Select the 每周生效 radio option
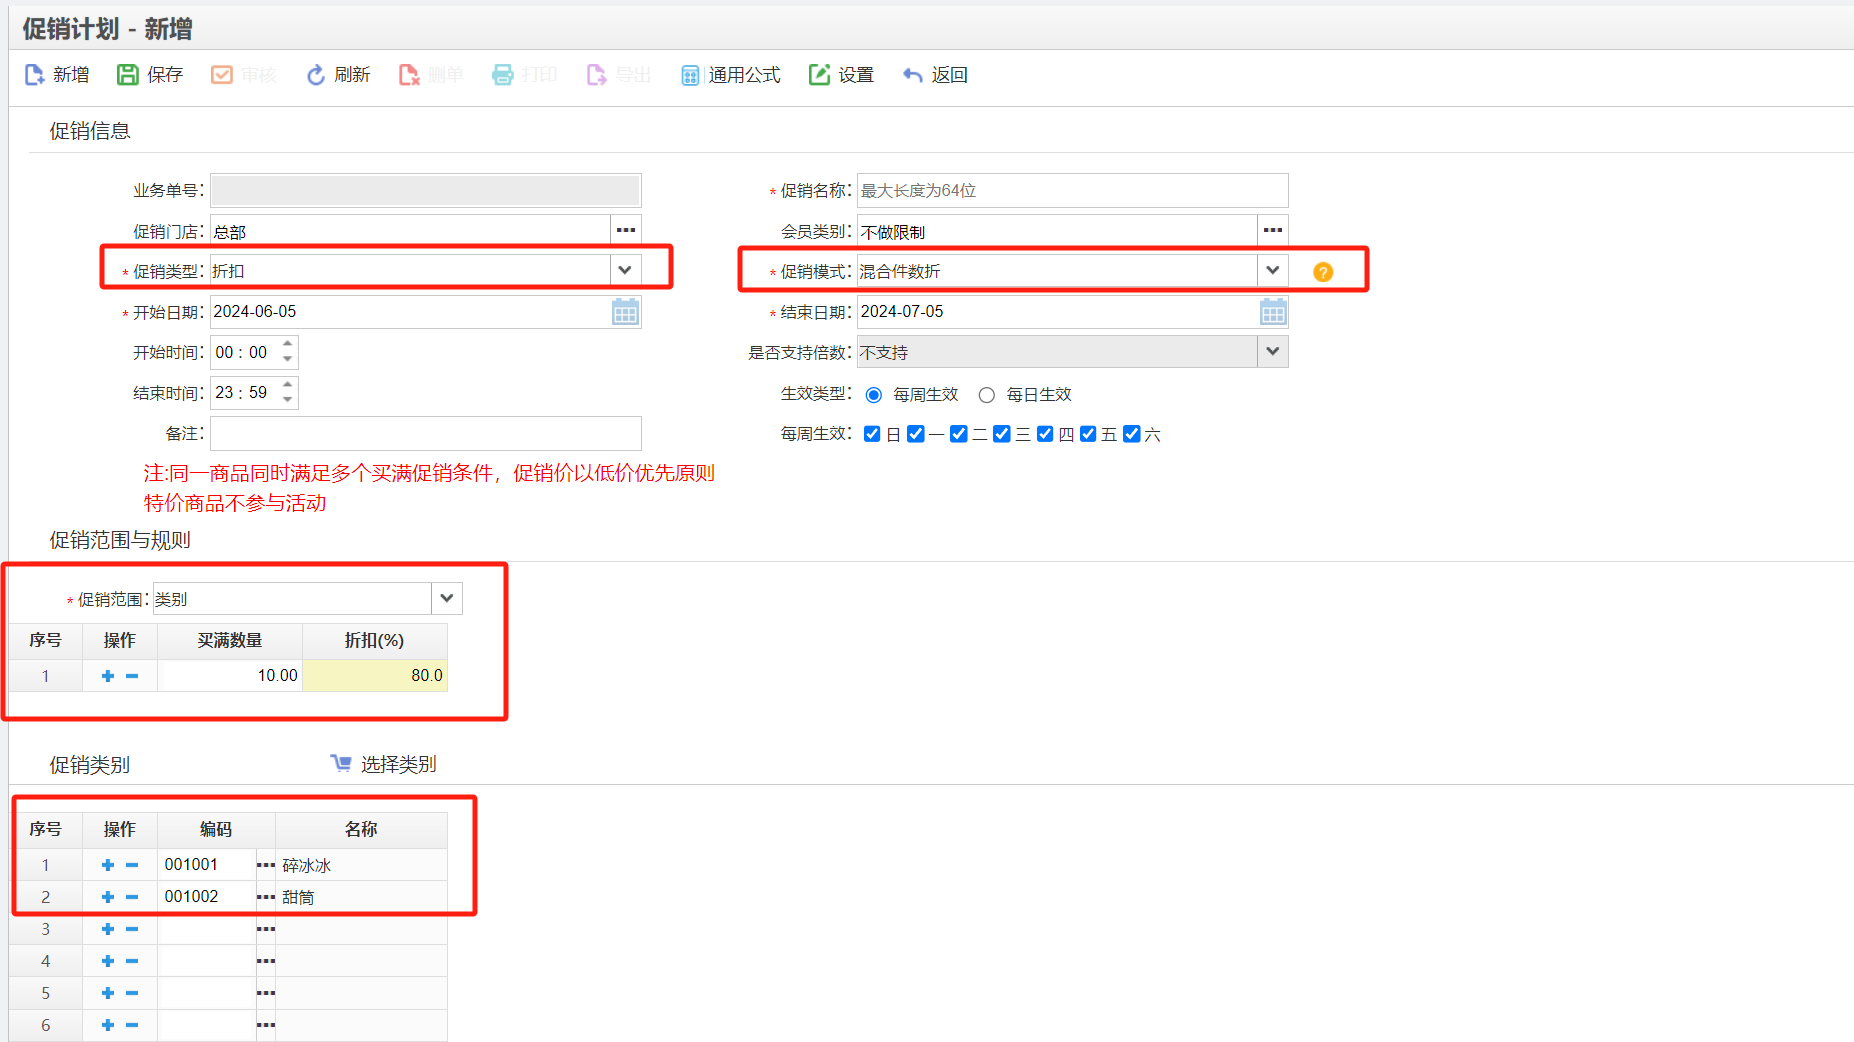The height and width of the screenshot is (1042, 1854). pos(874,395)
